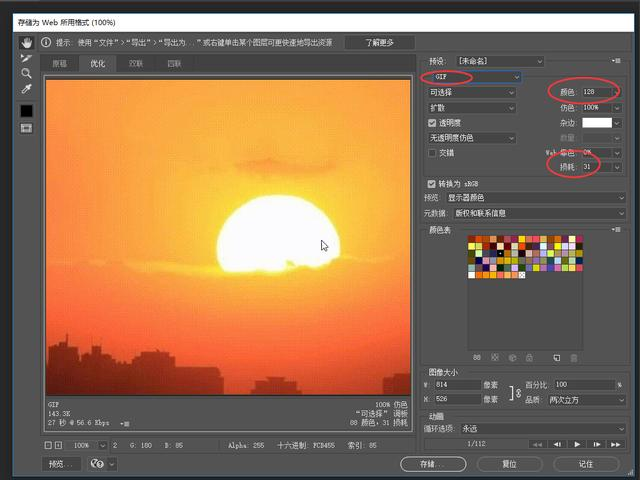Open the color table panel menu icon
Image resolution: width=640 pixels, height=480 pixels.
click(x=616, y=230)
